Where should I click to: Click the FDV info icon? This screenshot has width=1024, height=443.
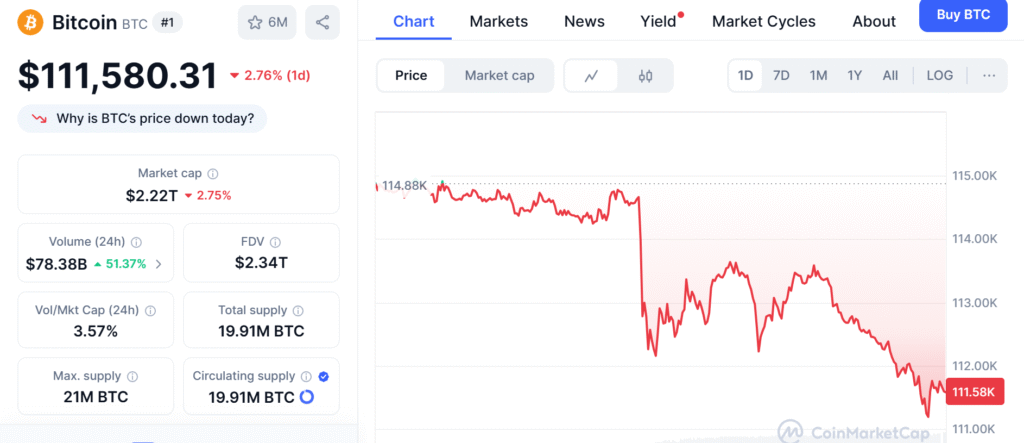[275, 242]
